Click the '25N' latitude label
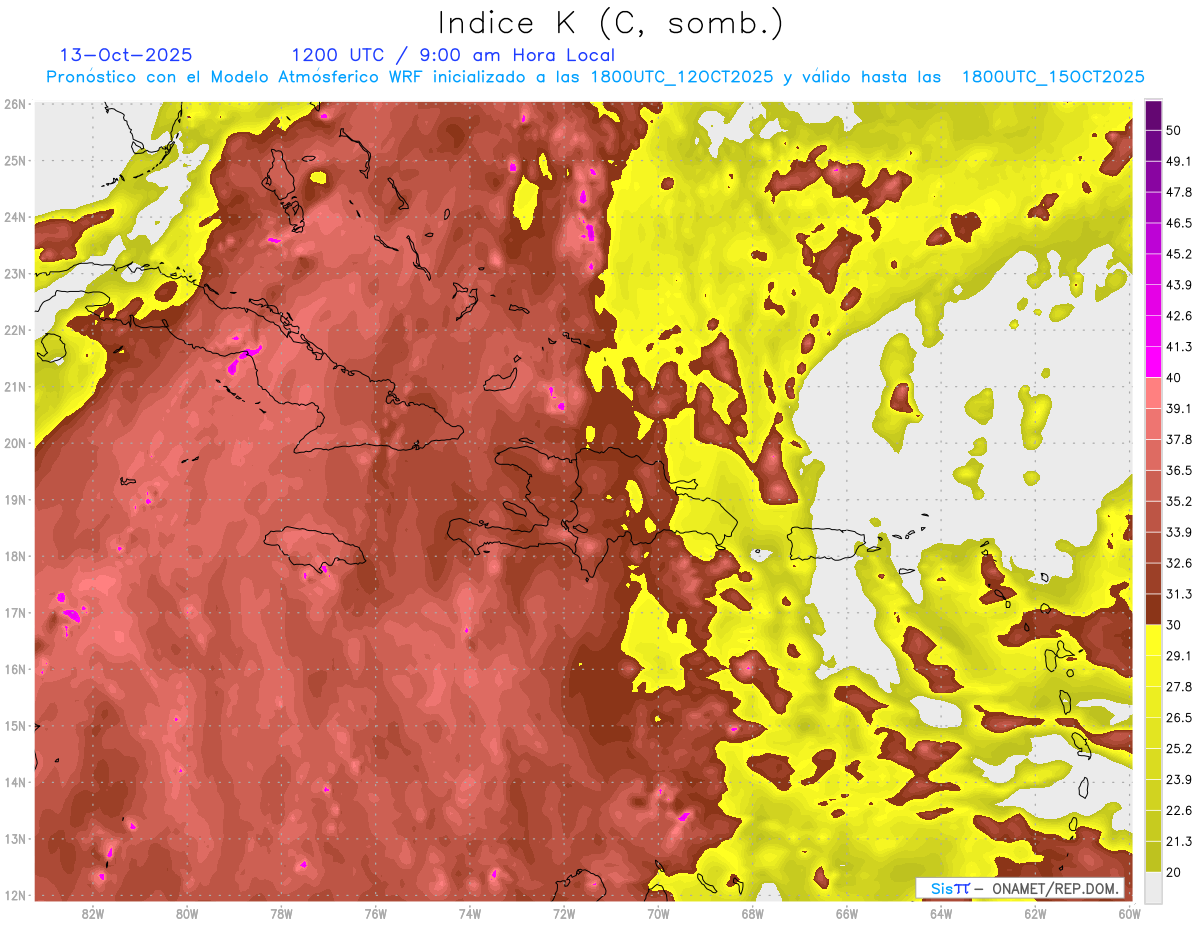 (x=15, y=161)
